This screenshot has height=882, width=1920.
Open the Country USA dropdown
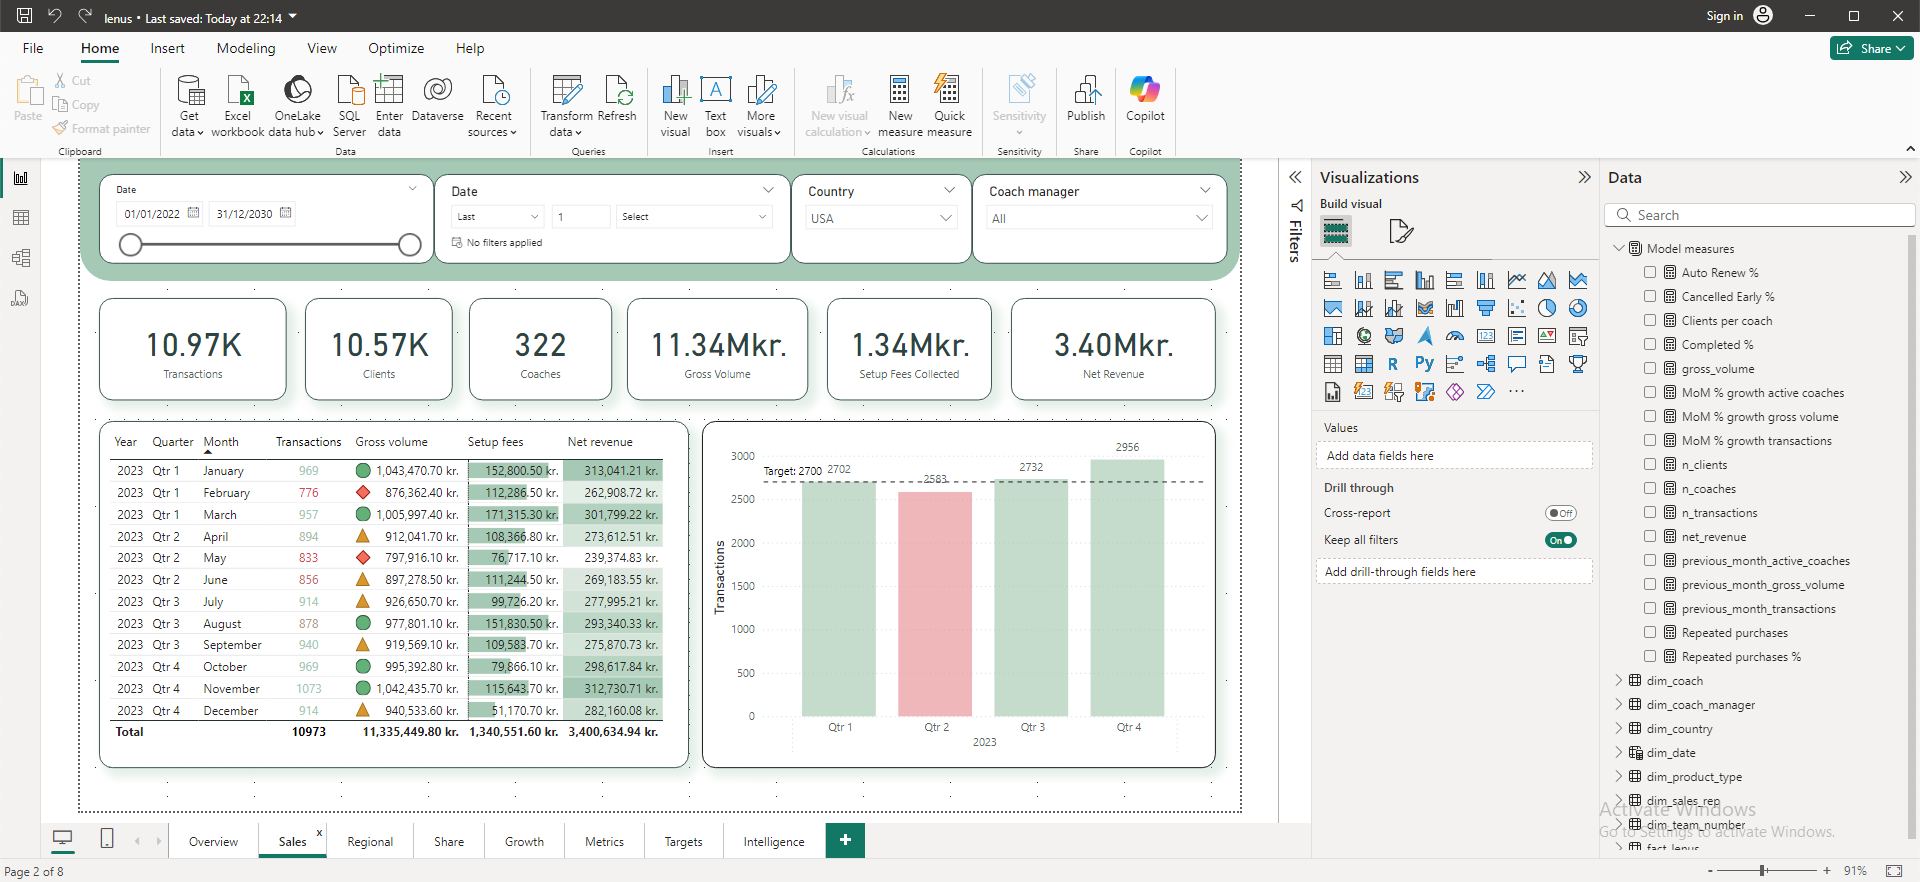(x=882, y=218)
